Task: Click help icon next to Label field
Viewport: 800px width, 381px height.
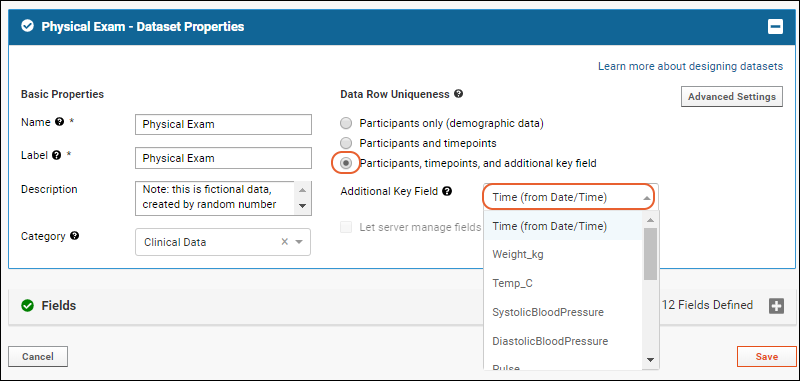Action: [56, 155]
